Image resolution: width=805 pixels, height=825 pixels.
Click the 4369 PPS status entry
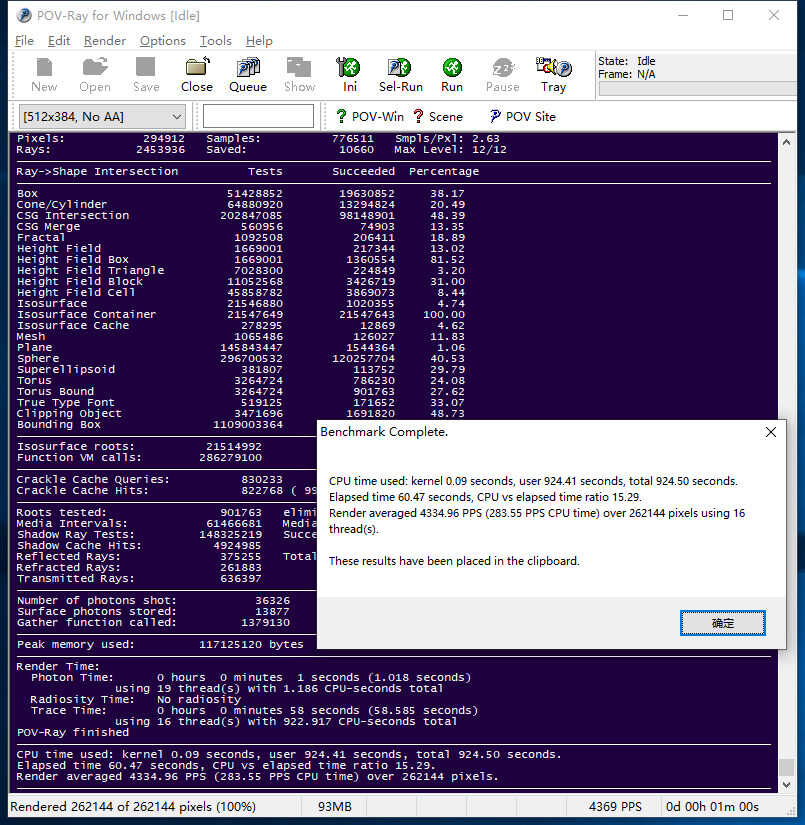pyautogui.click(x=615, y=807)
